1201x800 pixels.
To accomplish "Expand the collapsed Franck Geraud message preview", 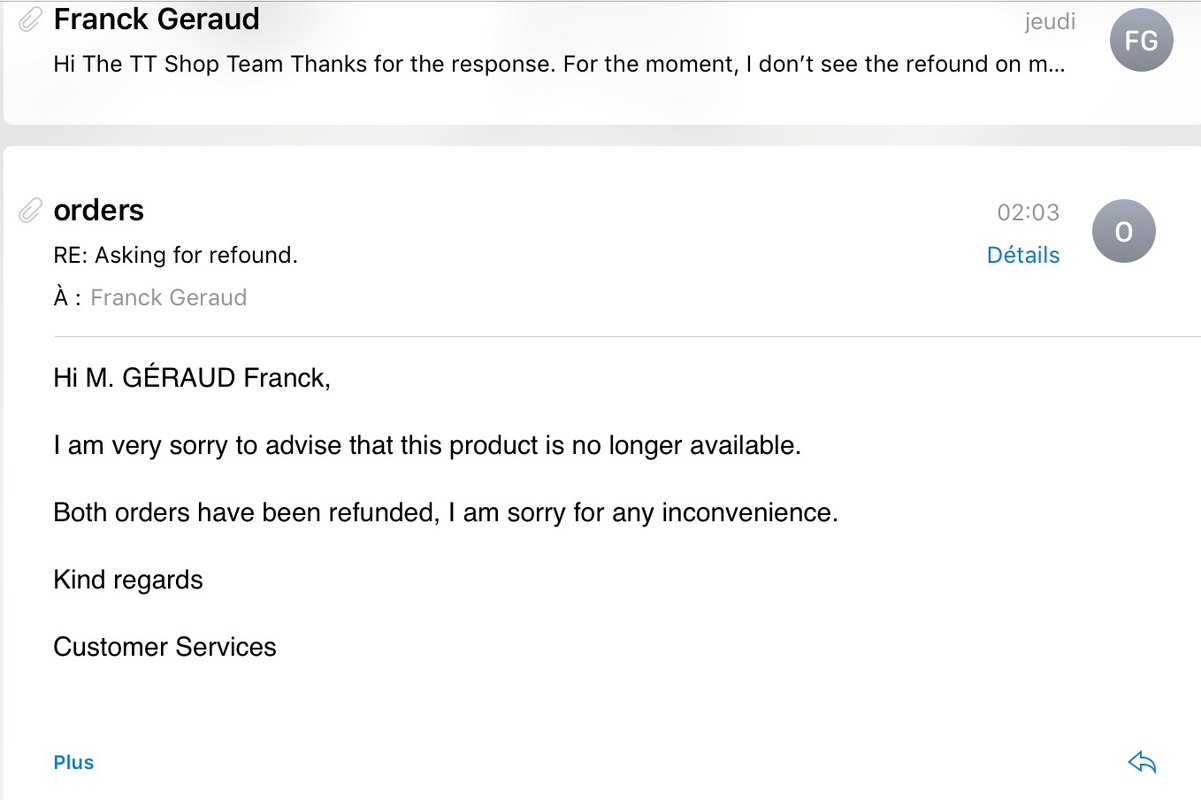I will click(x=558, y=65).
